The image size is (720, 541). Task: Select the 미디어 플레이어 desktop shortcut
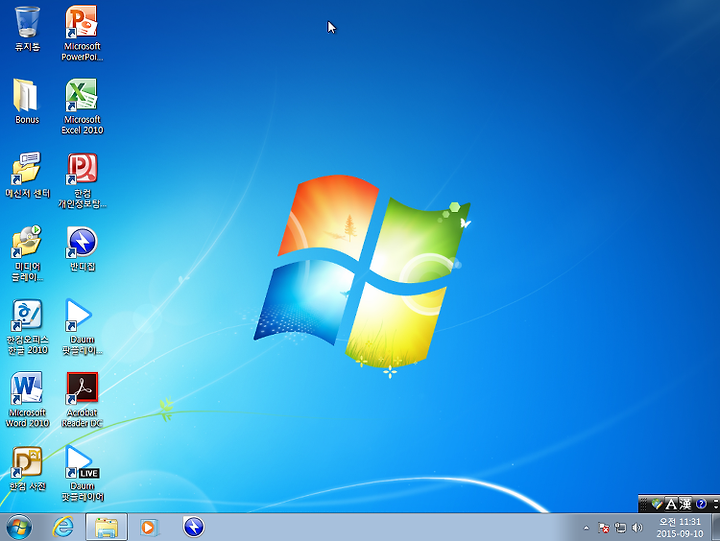tap(27, 253)
